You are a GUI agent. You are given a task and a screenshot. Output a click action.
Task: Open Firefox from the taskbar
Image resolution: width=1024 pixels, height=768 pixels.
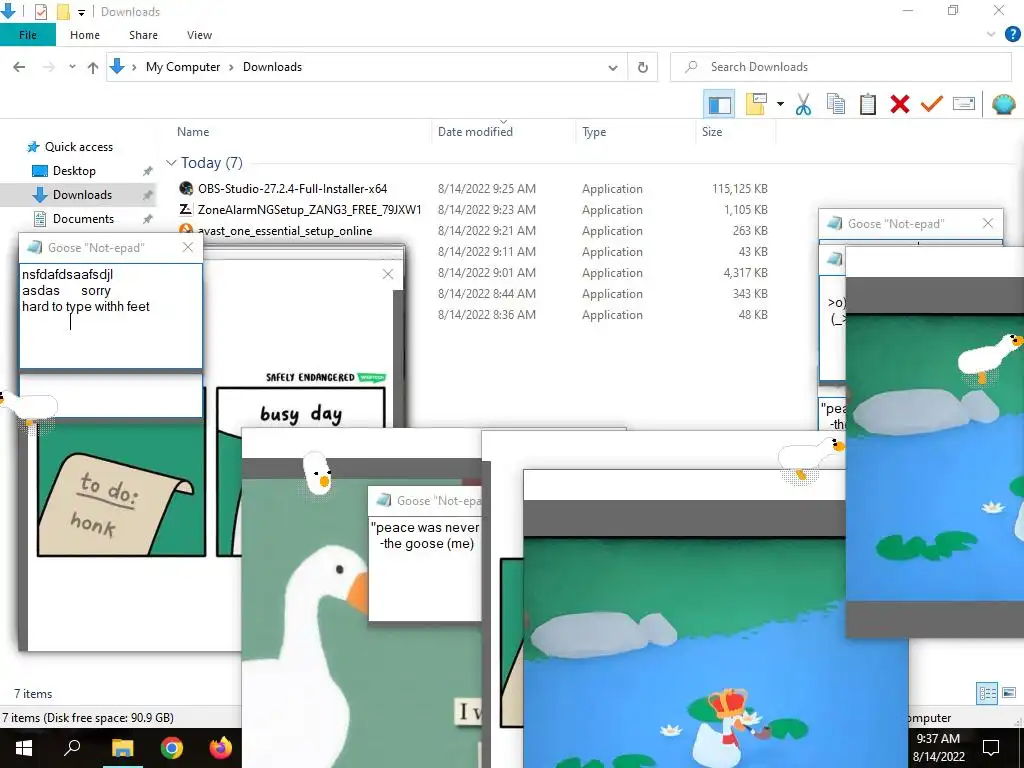pos(220,748)
